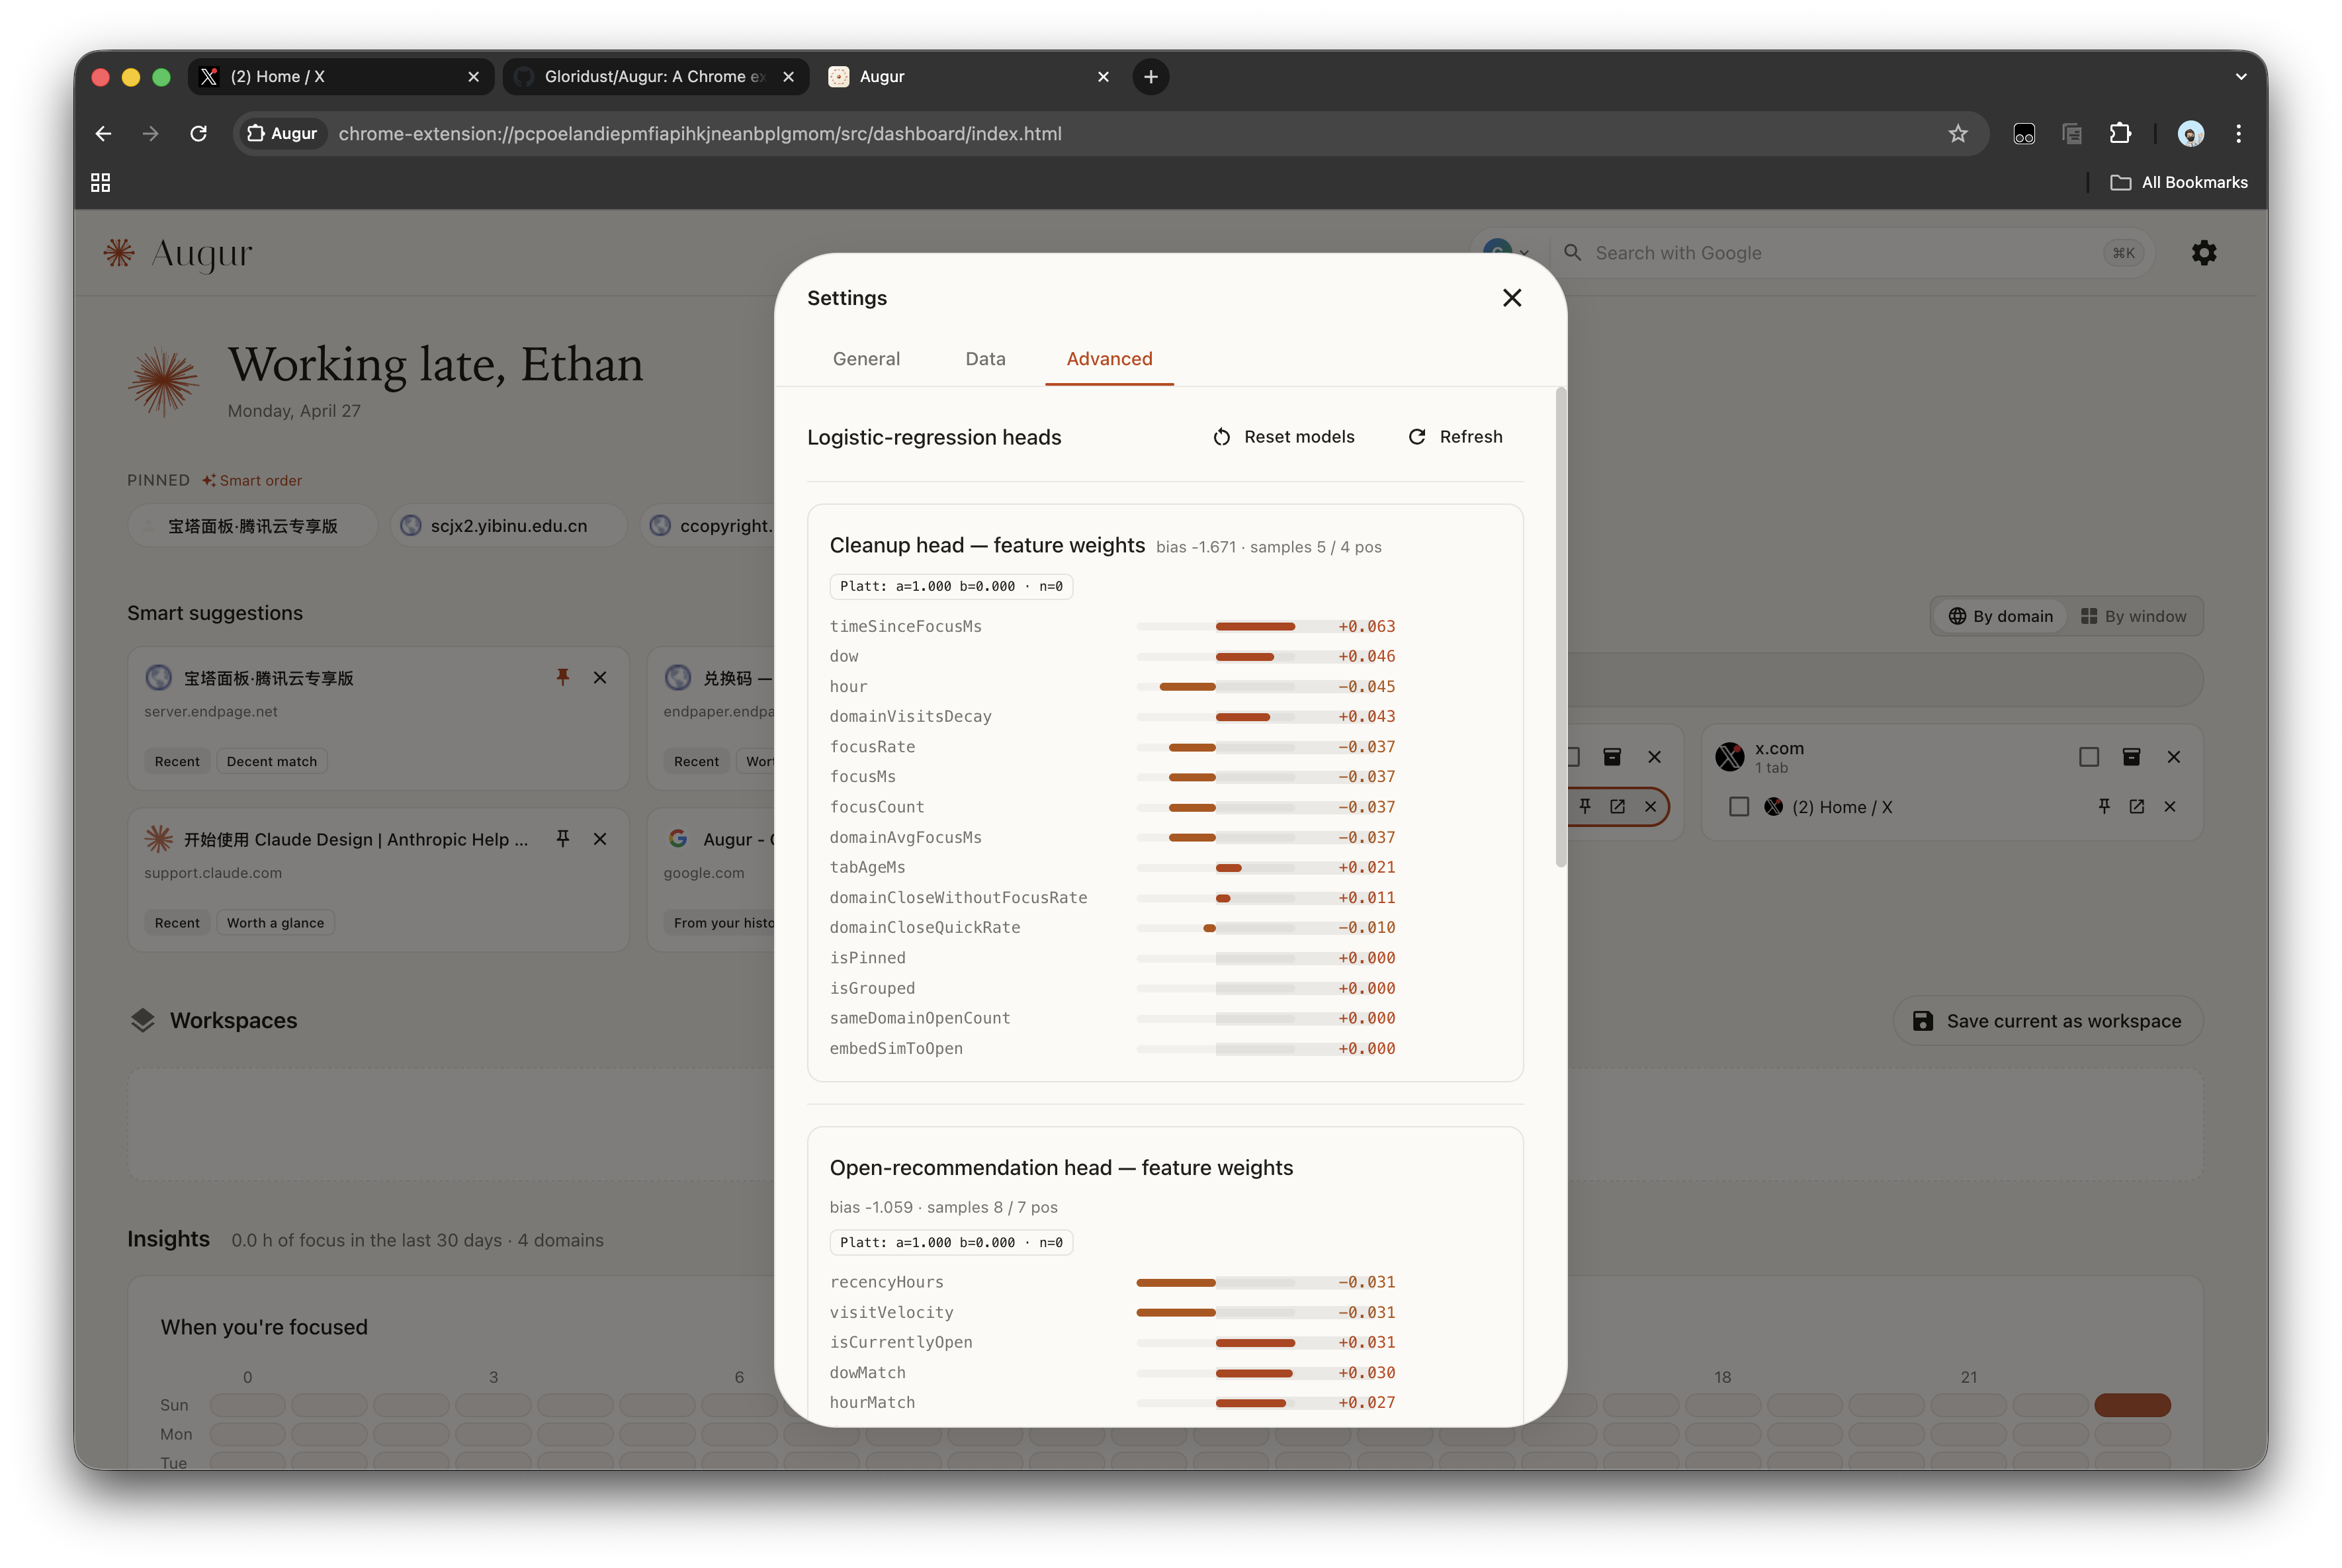
Task: Dismiss the Claude Design suggestion card
Action: pos(600,839)
